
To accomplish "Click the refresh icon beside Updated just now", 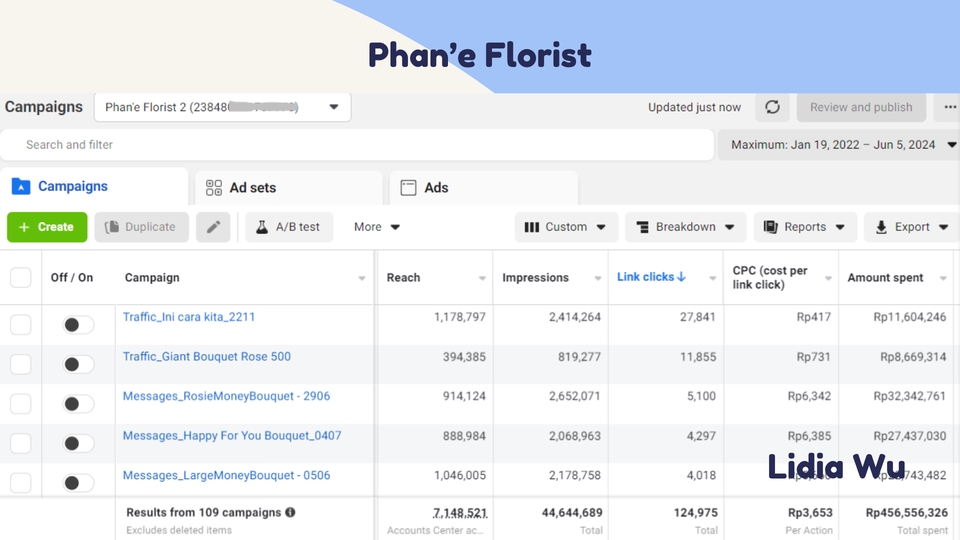I will click(x=772, y=107).
